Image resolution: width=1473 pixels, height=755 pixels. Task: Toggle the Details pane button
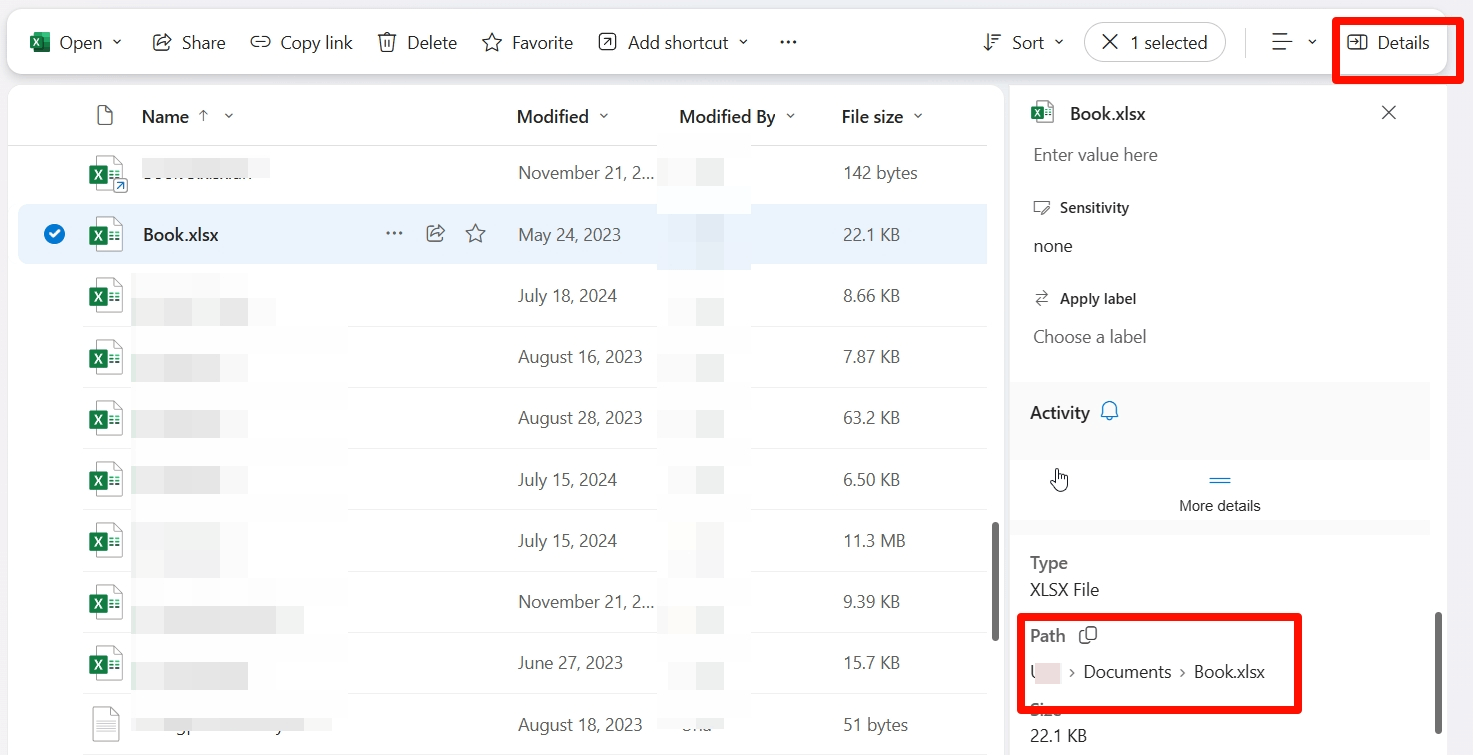coord(1388,42)
